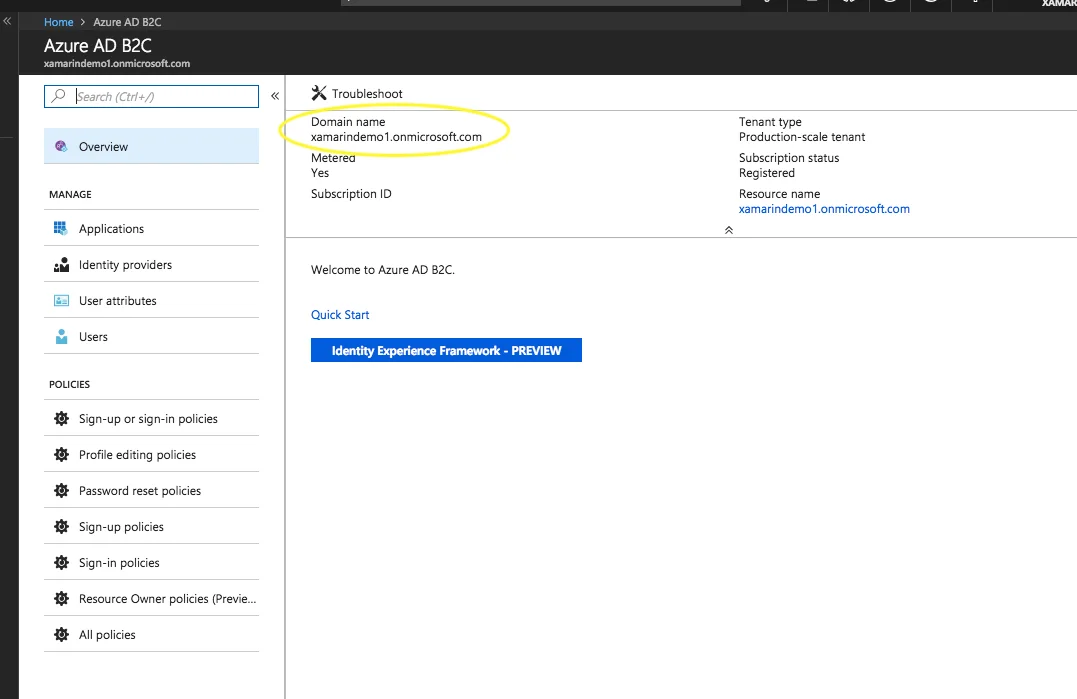Click the Troubleshoot button
This screenshot has height=699, width=1077.
357,93
